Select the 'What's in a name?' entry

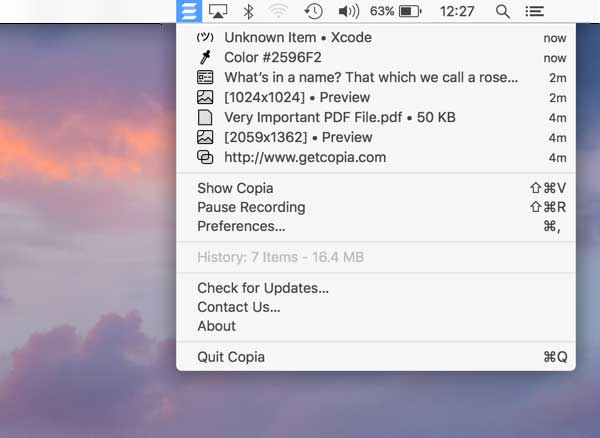[376, 77]
